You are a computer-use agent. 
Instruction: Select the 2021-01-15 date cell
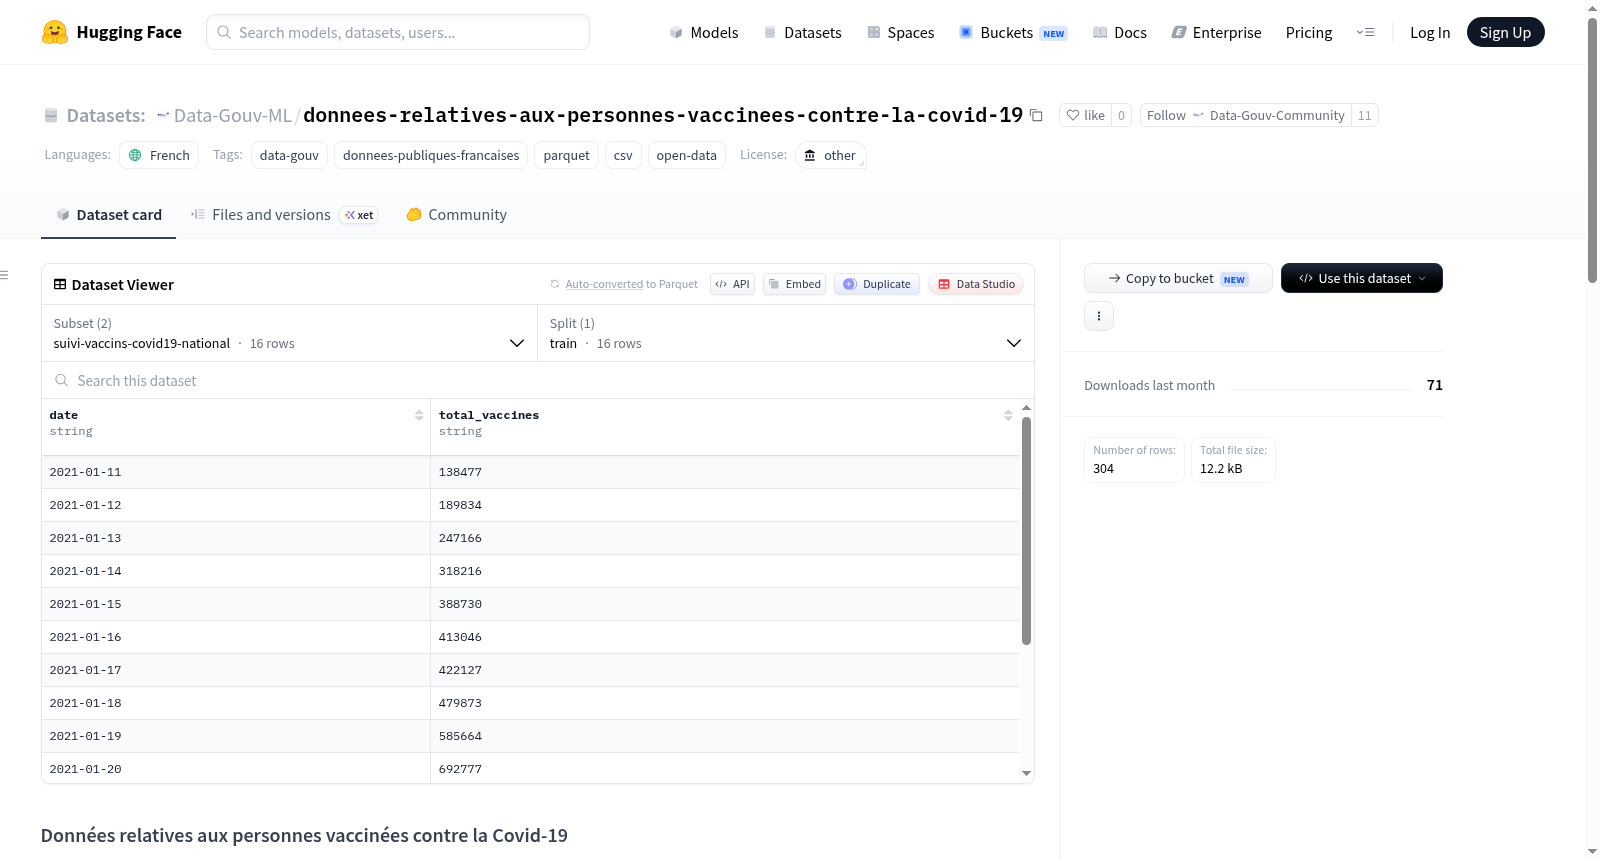pos(236,604)
